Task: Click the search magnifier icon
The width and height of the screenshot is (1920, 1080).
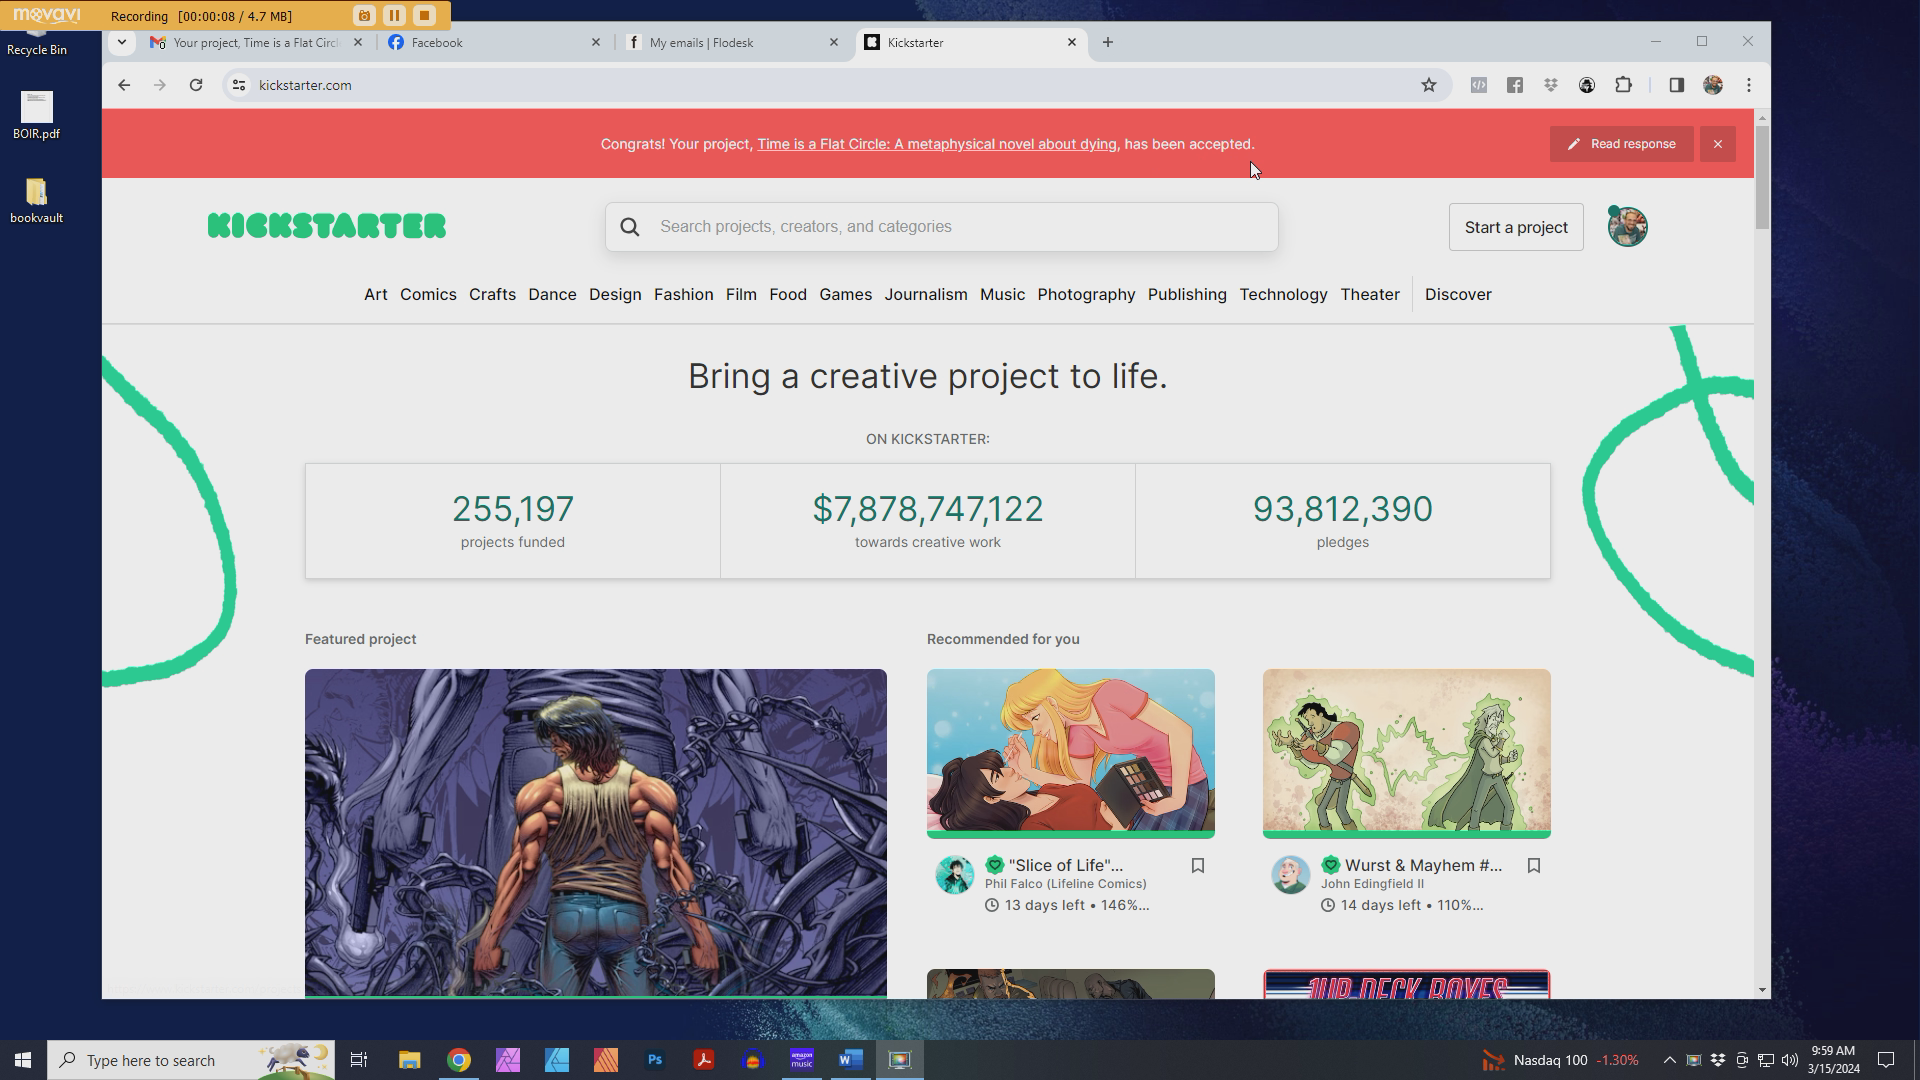Action: pos(630,227)
